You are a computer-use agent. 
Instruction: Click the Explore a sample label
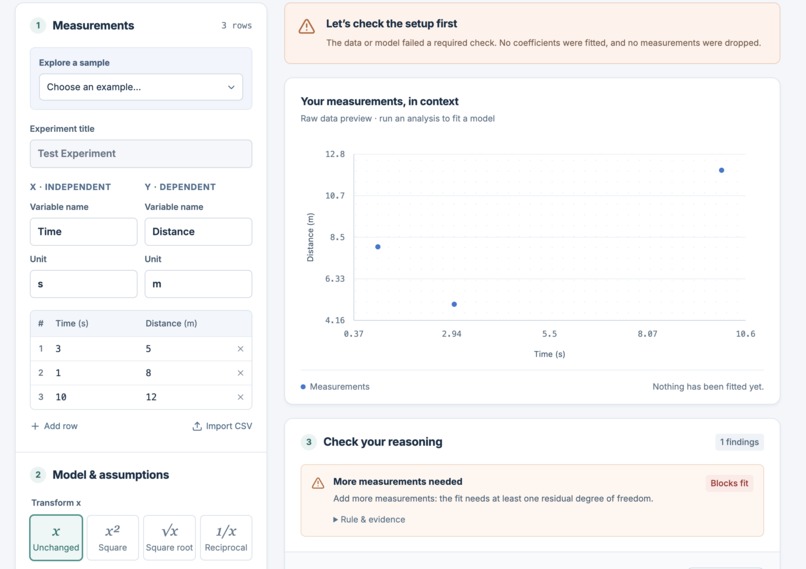click(74, 63)
